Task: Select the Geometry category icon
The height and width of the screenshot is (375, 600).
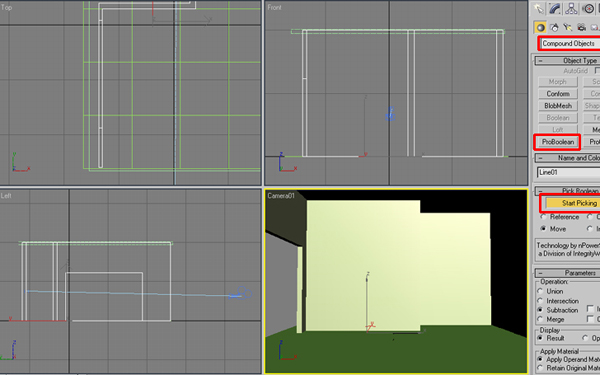Action: 540,27
